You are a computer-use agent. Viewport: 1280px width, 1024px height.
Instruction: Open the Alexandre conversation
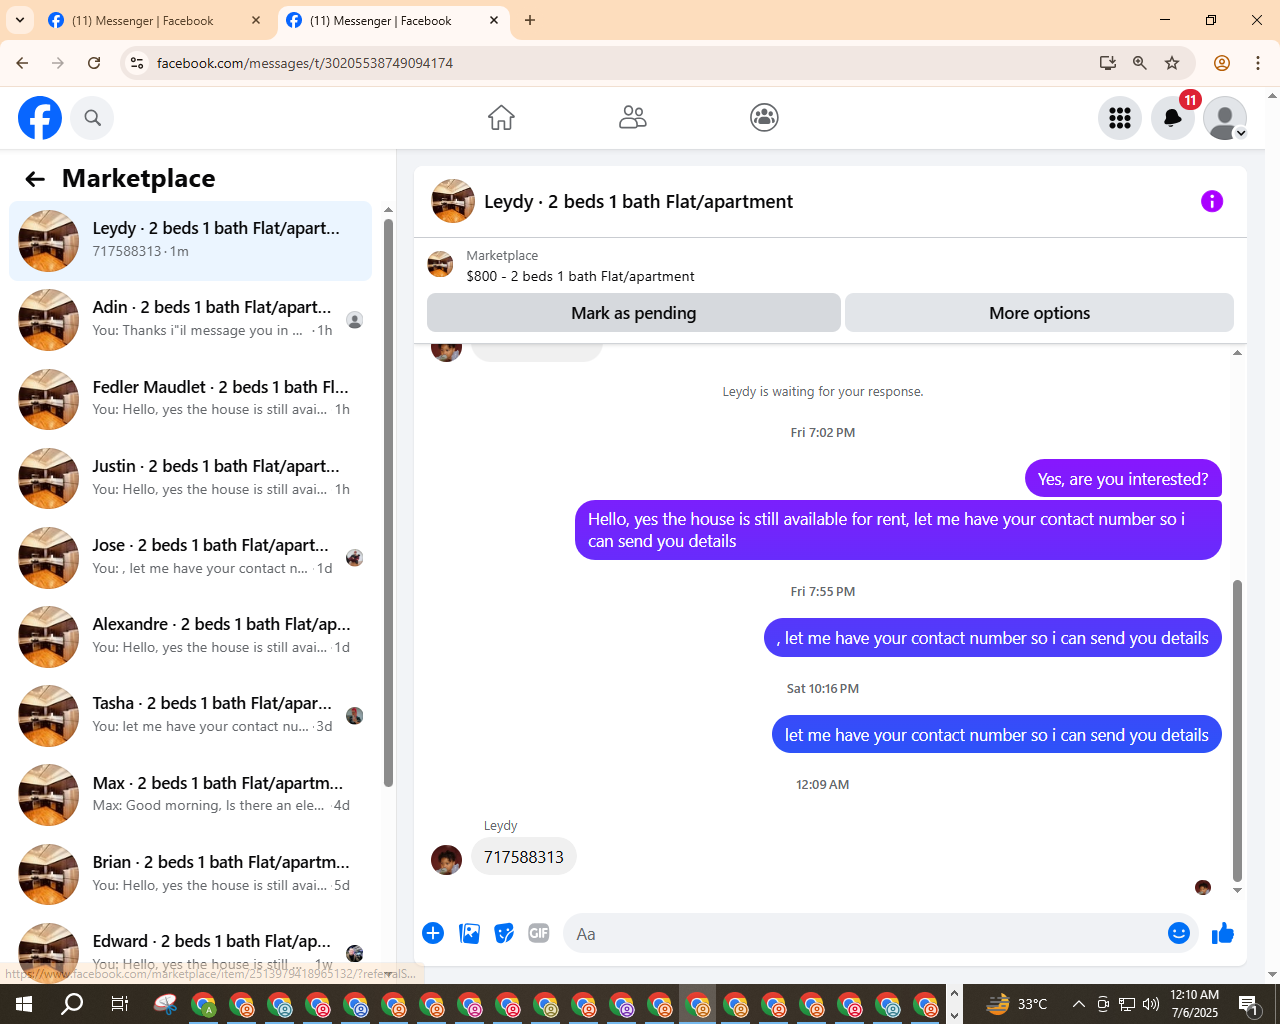point(190,636)
